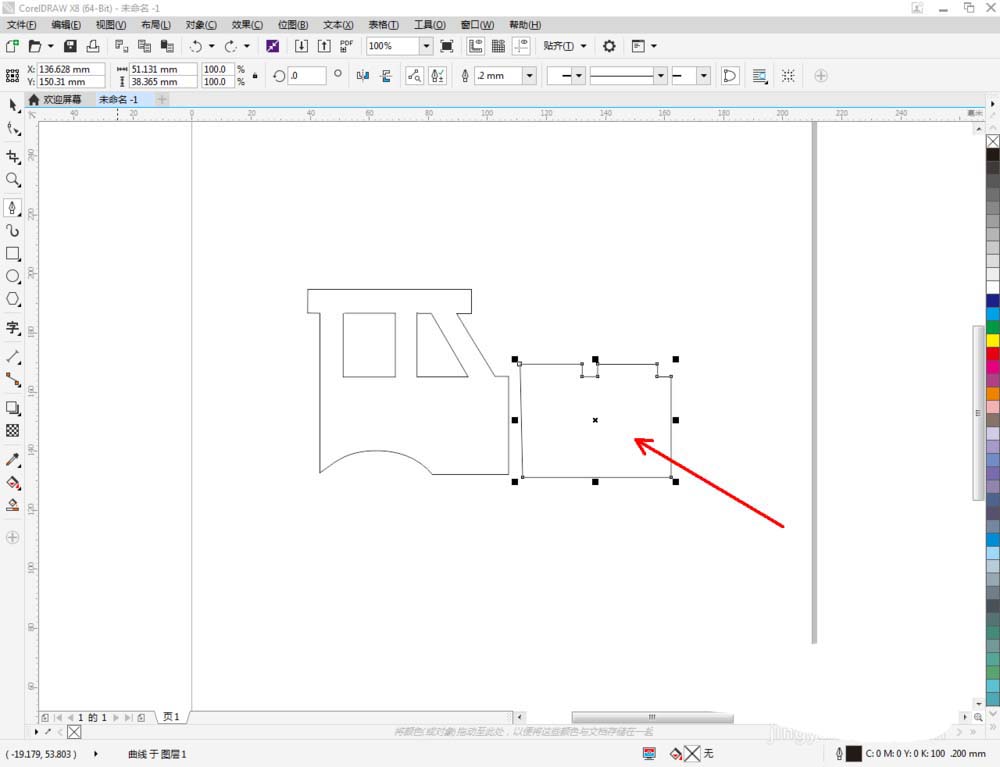Viewport: 1000px width, 767px height.
Task: Select the Ellipse tool
Action: pos(13,277)
